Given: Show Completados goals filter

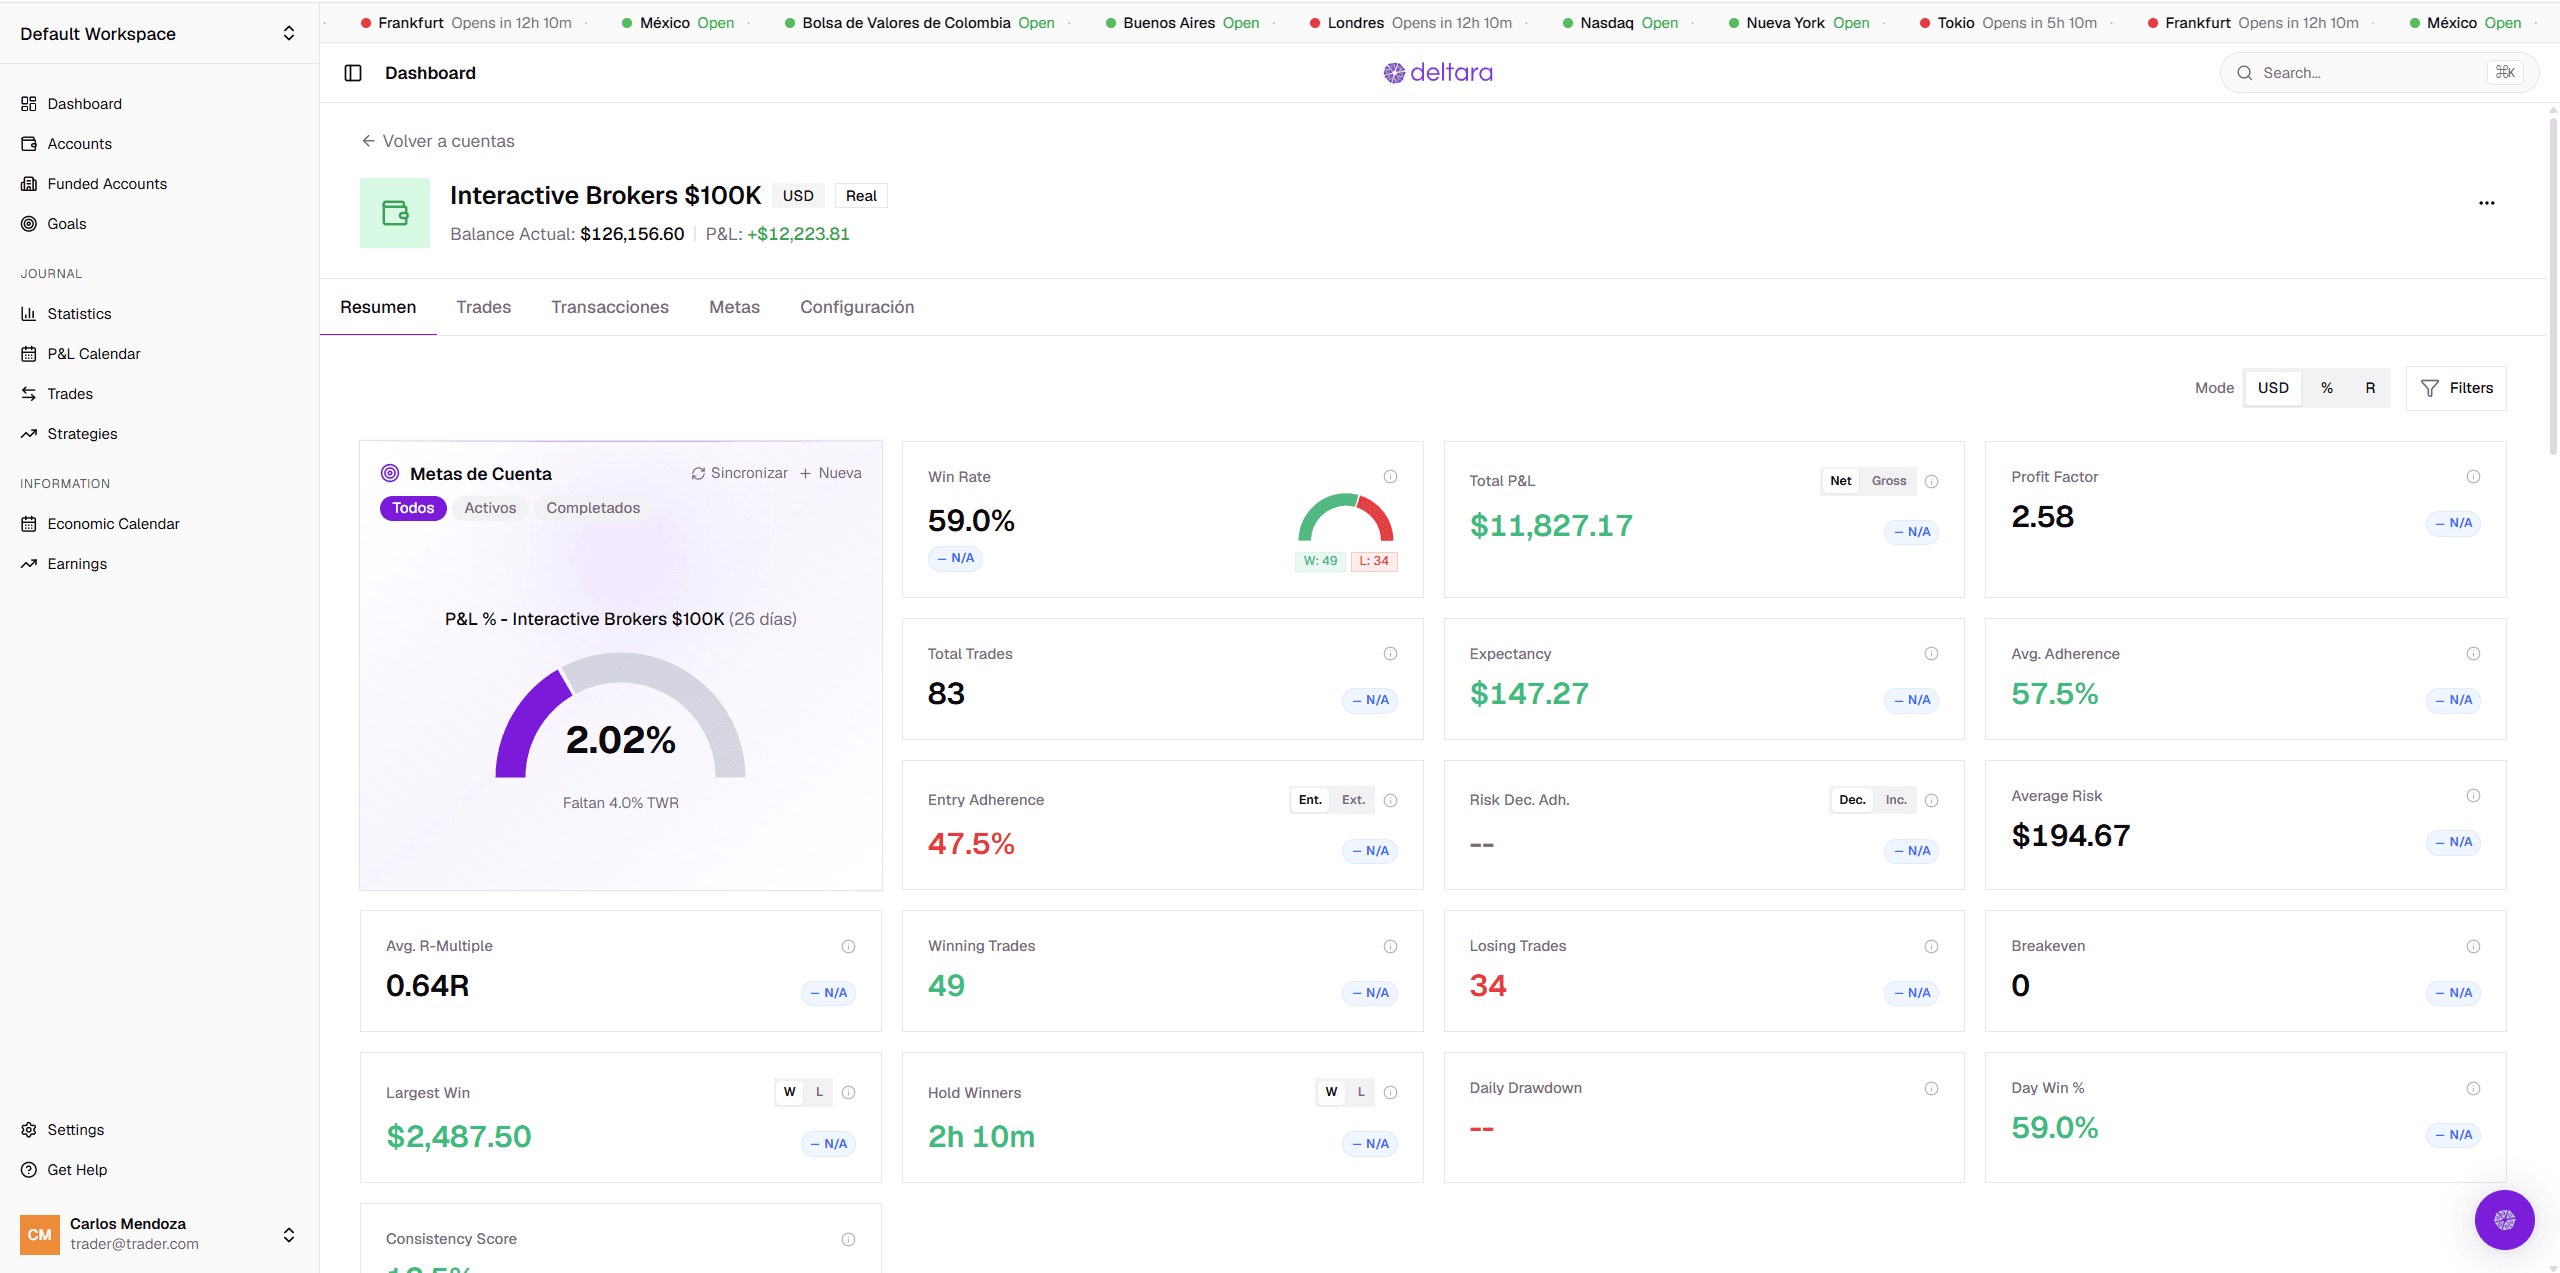Looking at the screenshot, I should point(593,508).
